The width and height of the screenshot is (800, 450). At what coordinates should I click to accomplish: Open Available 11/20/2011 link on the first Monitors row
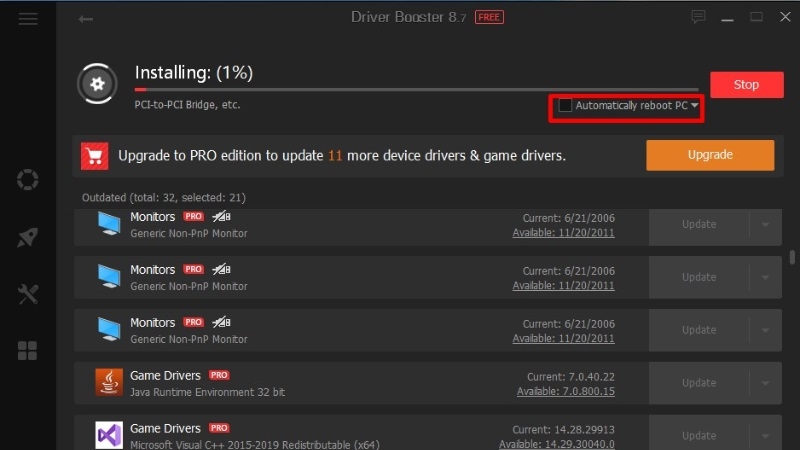click(563, 233)
